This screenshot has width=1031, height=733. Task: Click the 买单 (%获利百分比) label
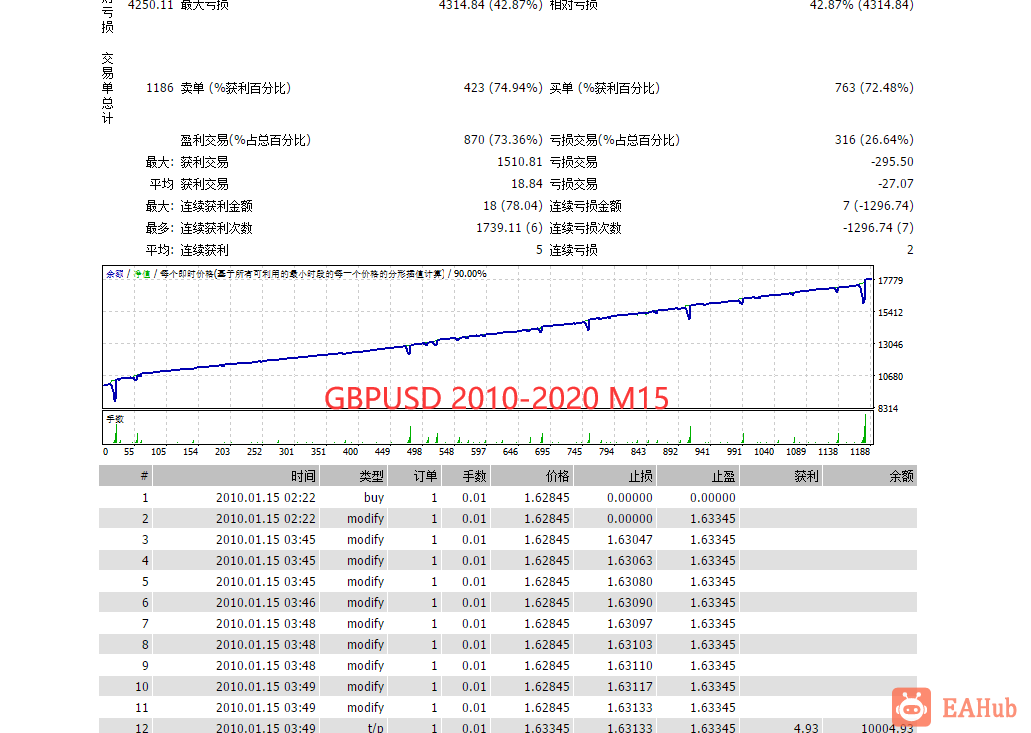(605, 88)
